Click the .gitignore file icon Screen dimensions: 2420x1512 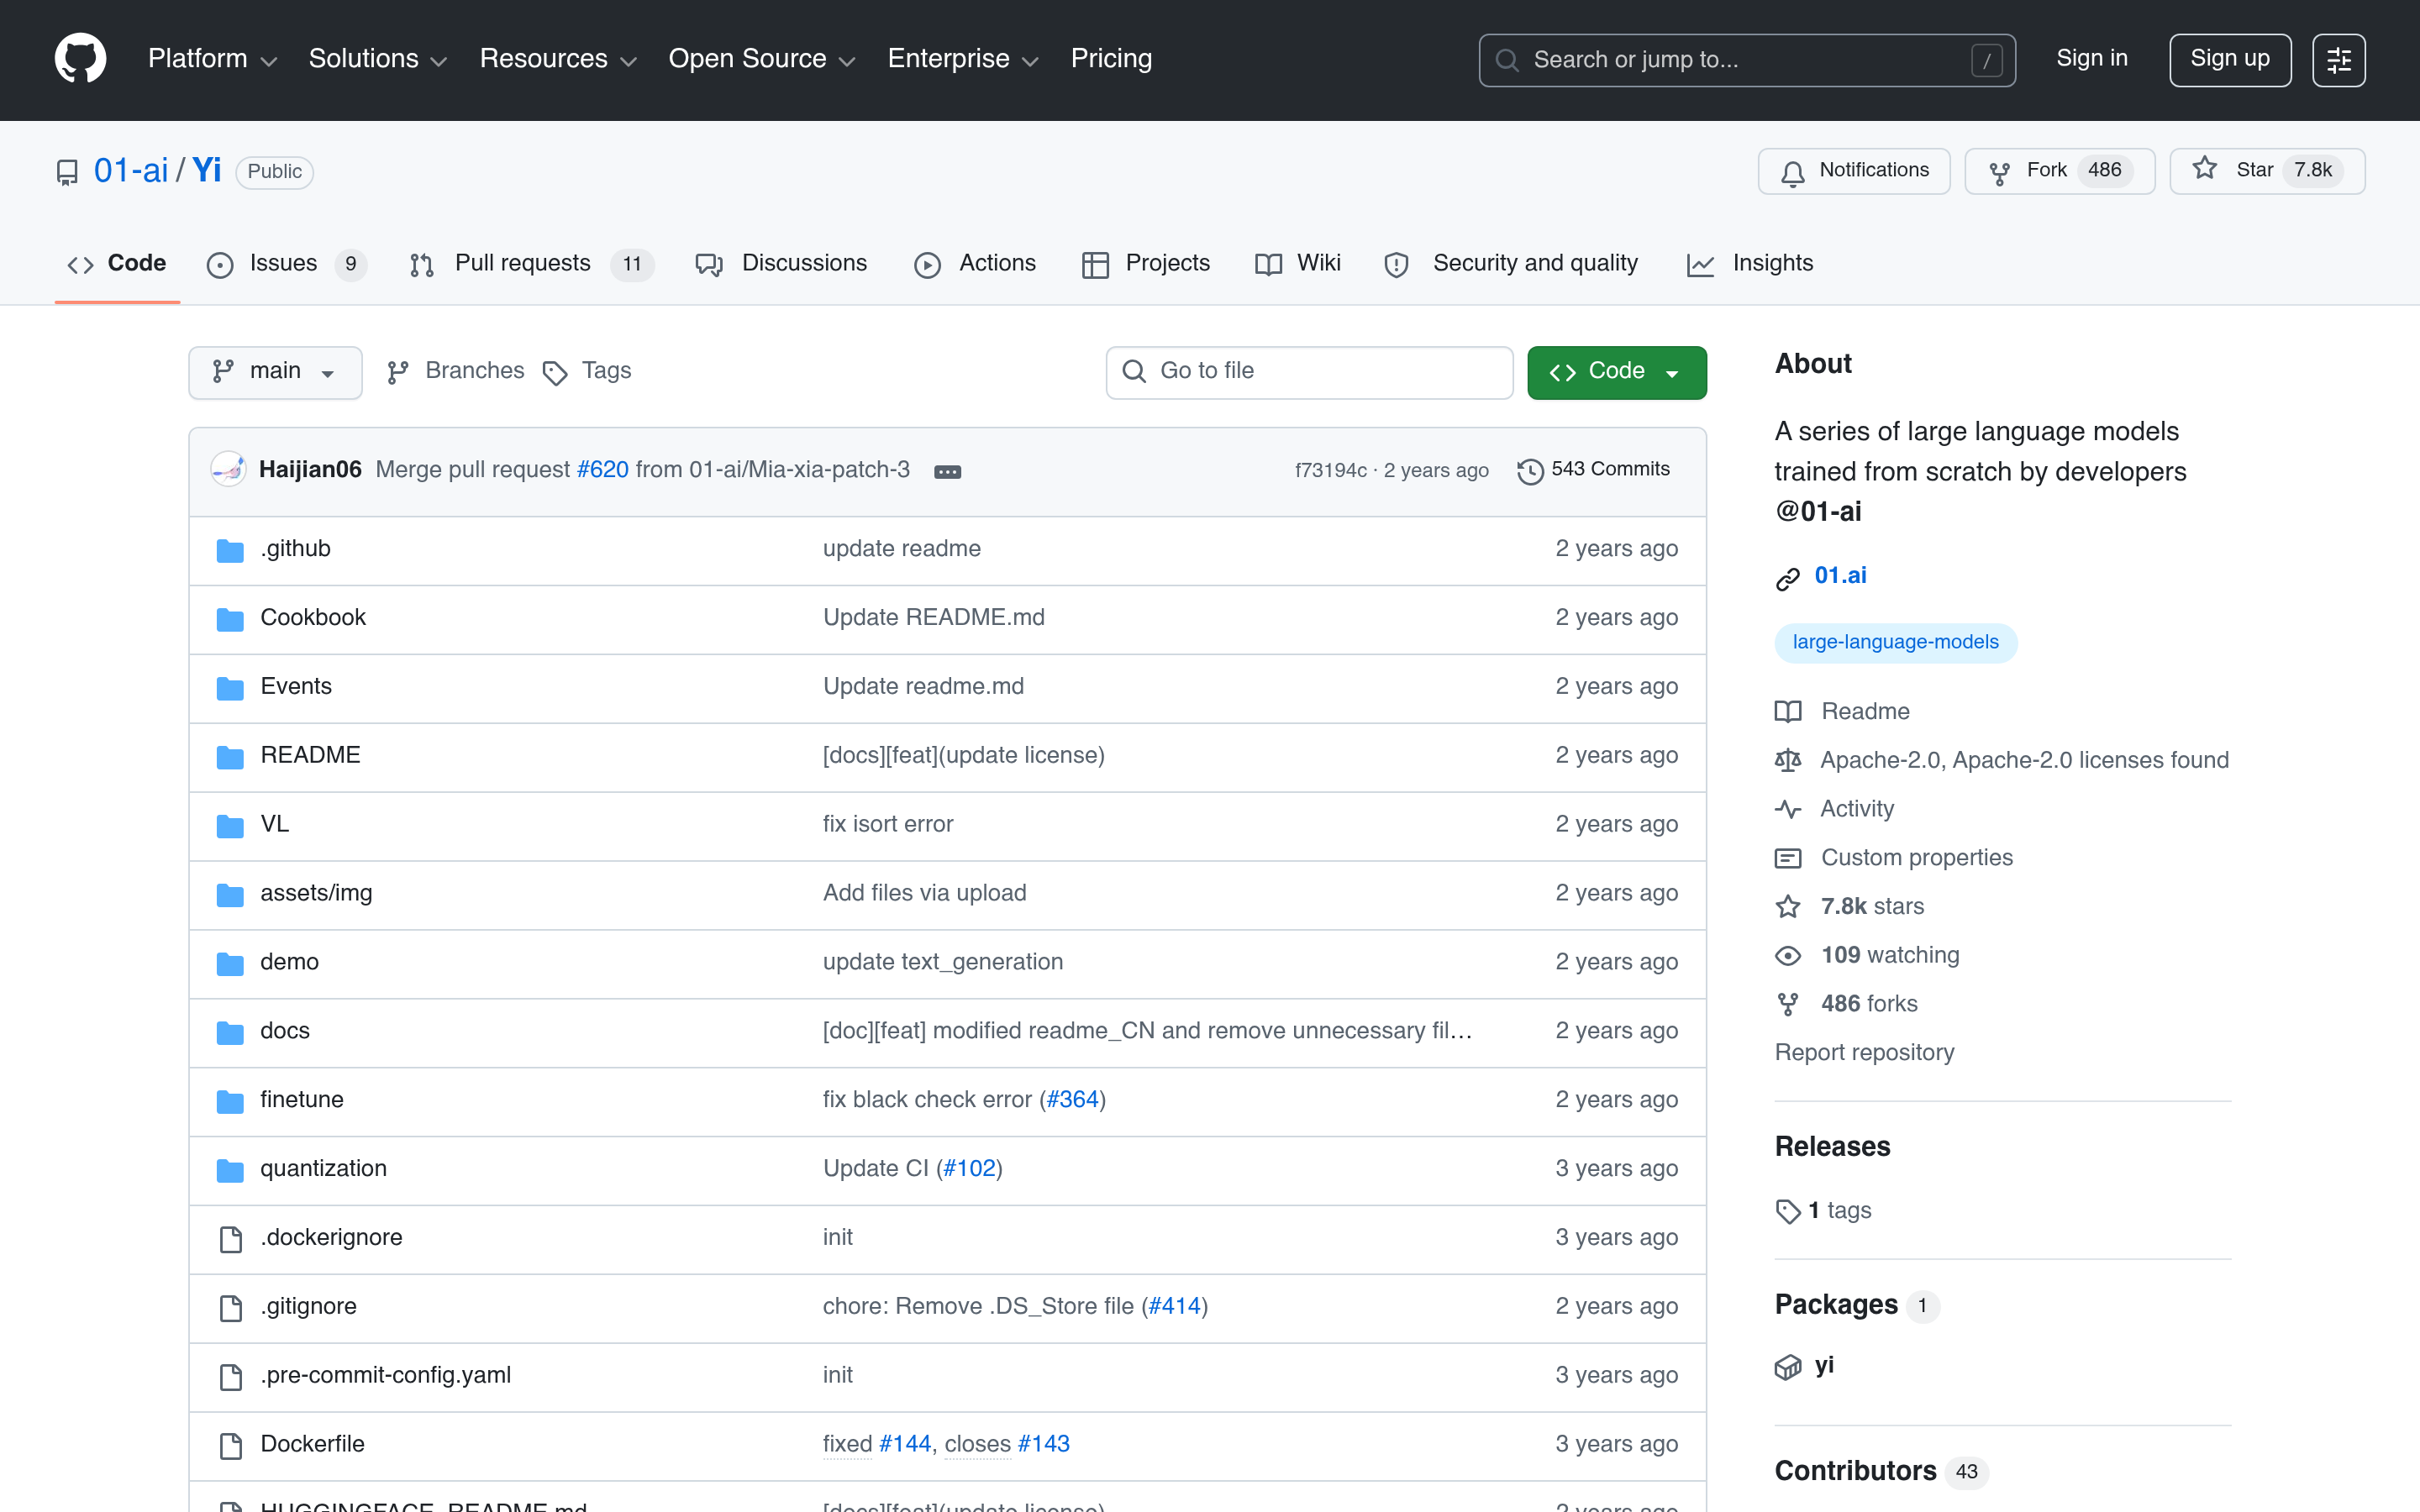(230, 1308)
